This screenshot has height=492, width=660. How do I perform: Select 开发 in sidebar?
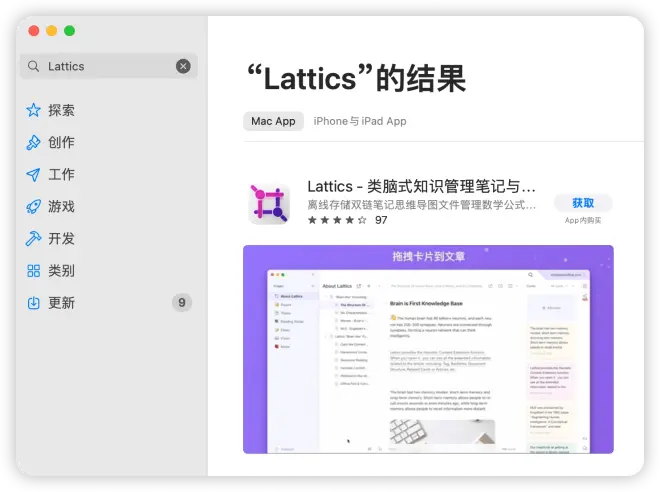click(x=61, y=239)
